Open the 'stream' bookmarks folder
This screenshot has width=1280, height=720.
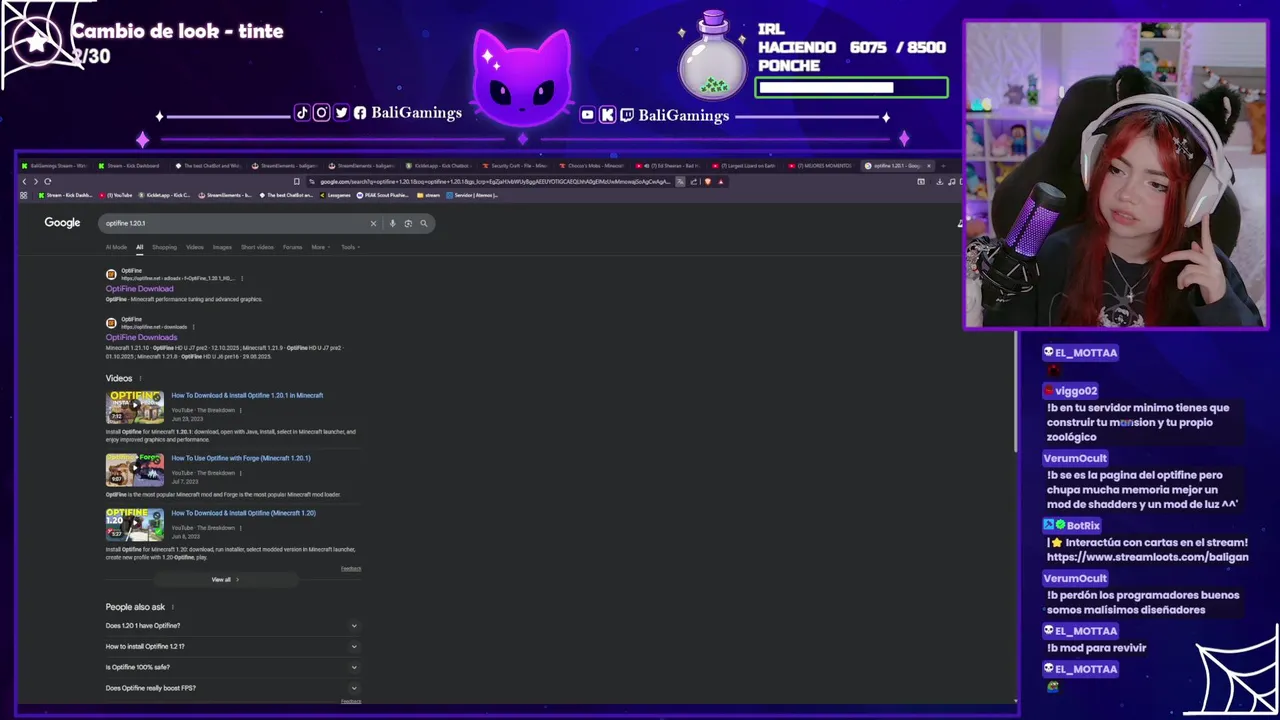(x=429, y=195)
